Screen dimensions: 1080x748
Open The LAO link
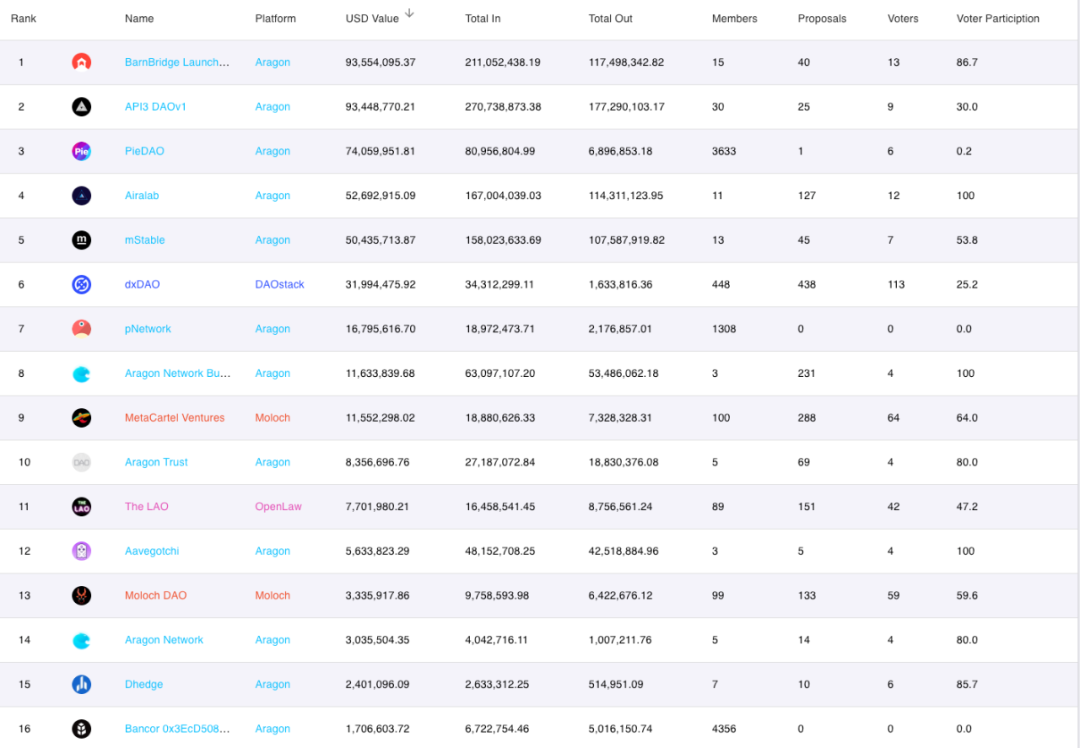click(147, 506)
